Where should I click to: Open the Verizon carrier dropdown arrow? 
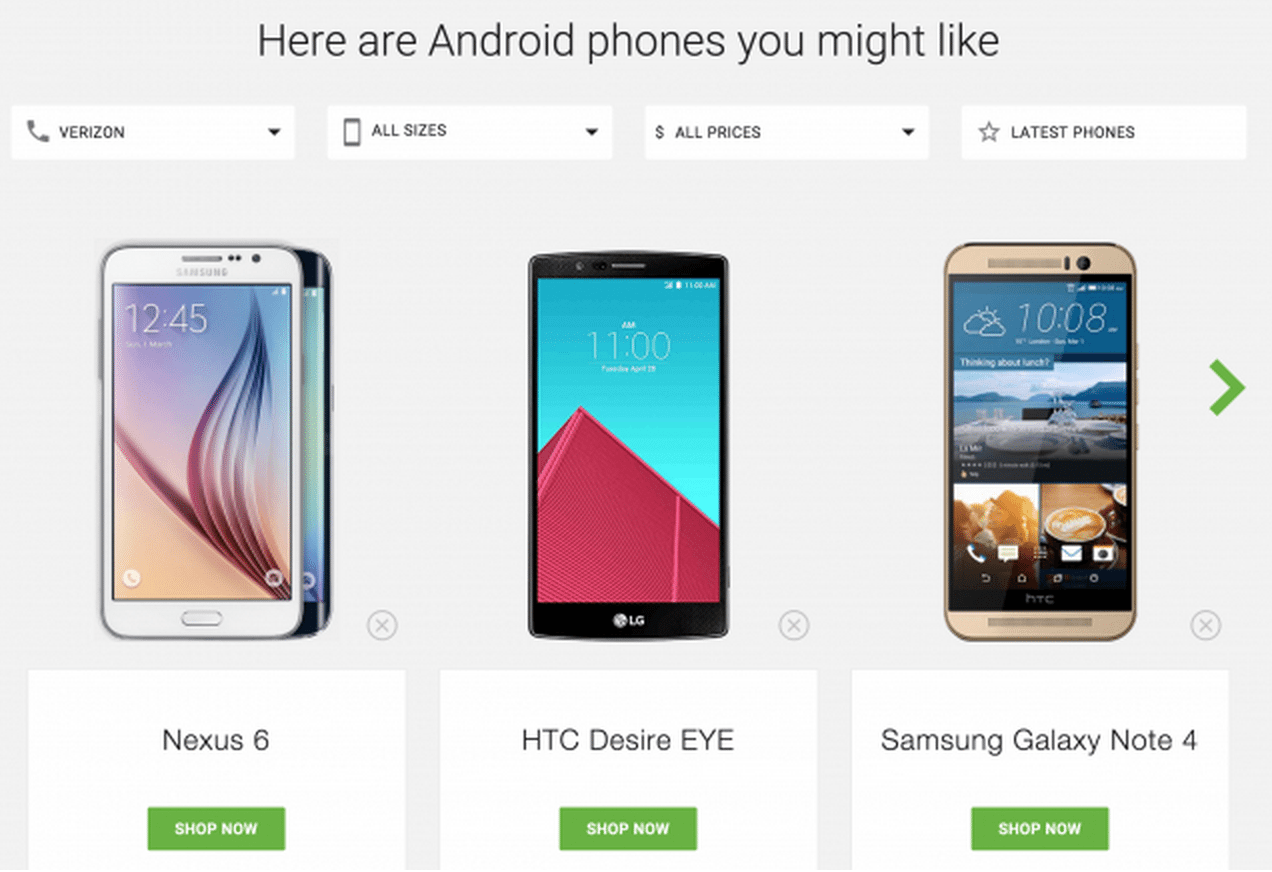[x=274, y=132]
